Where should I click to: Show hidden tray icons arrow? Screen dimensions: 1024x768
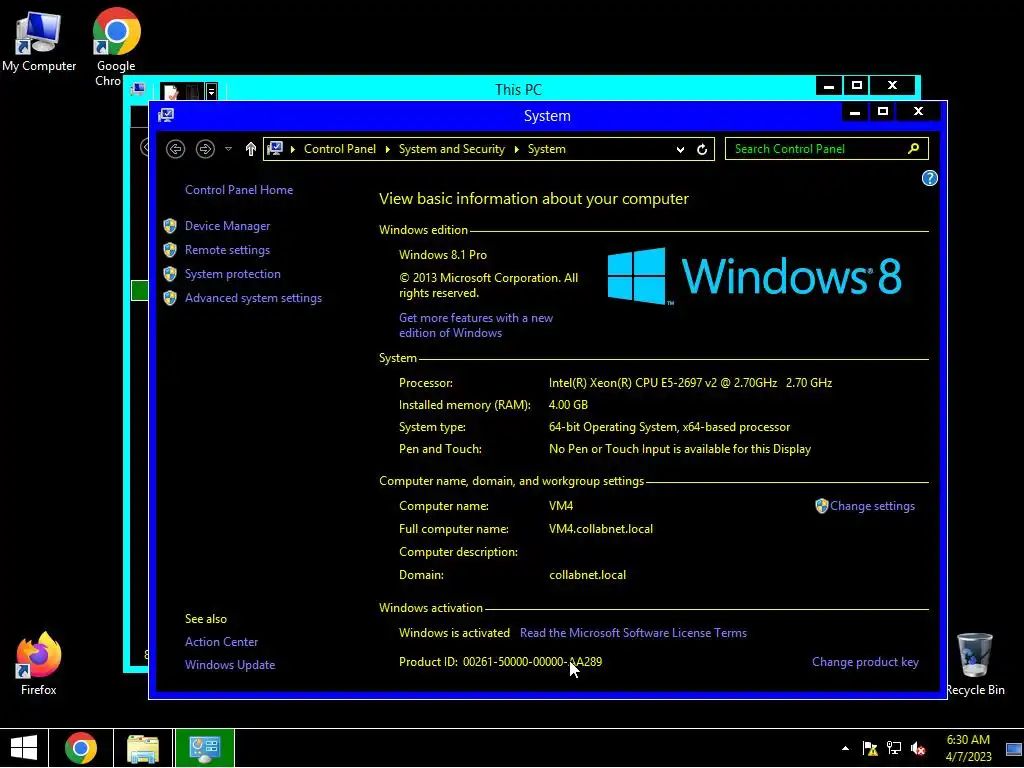pos(845,748)
